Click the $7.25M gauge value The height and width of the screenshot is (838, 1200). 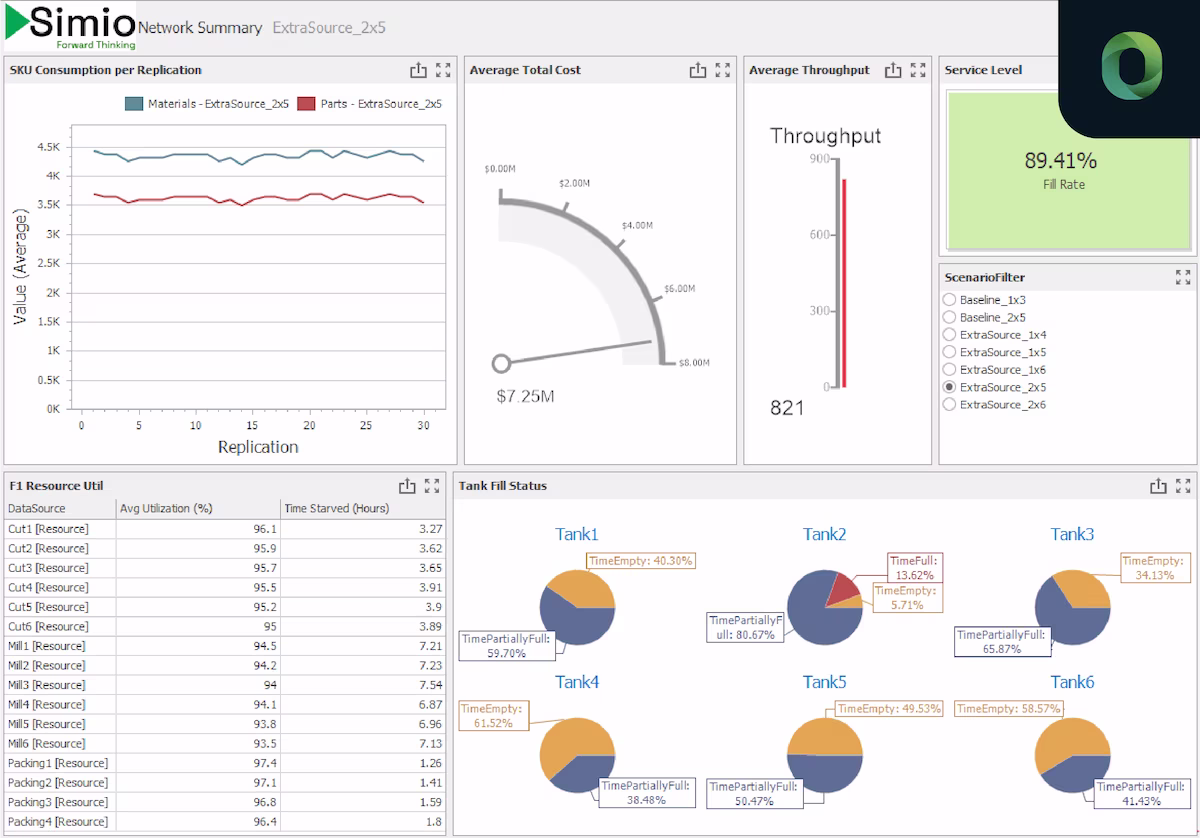[525, 396]
